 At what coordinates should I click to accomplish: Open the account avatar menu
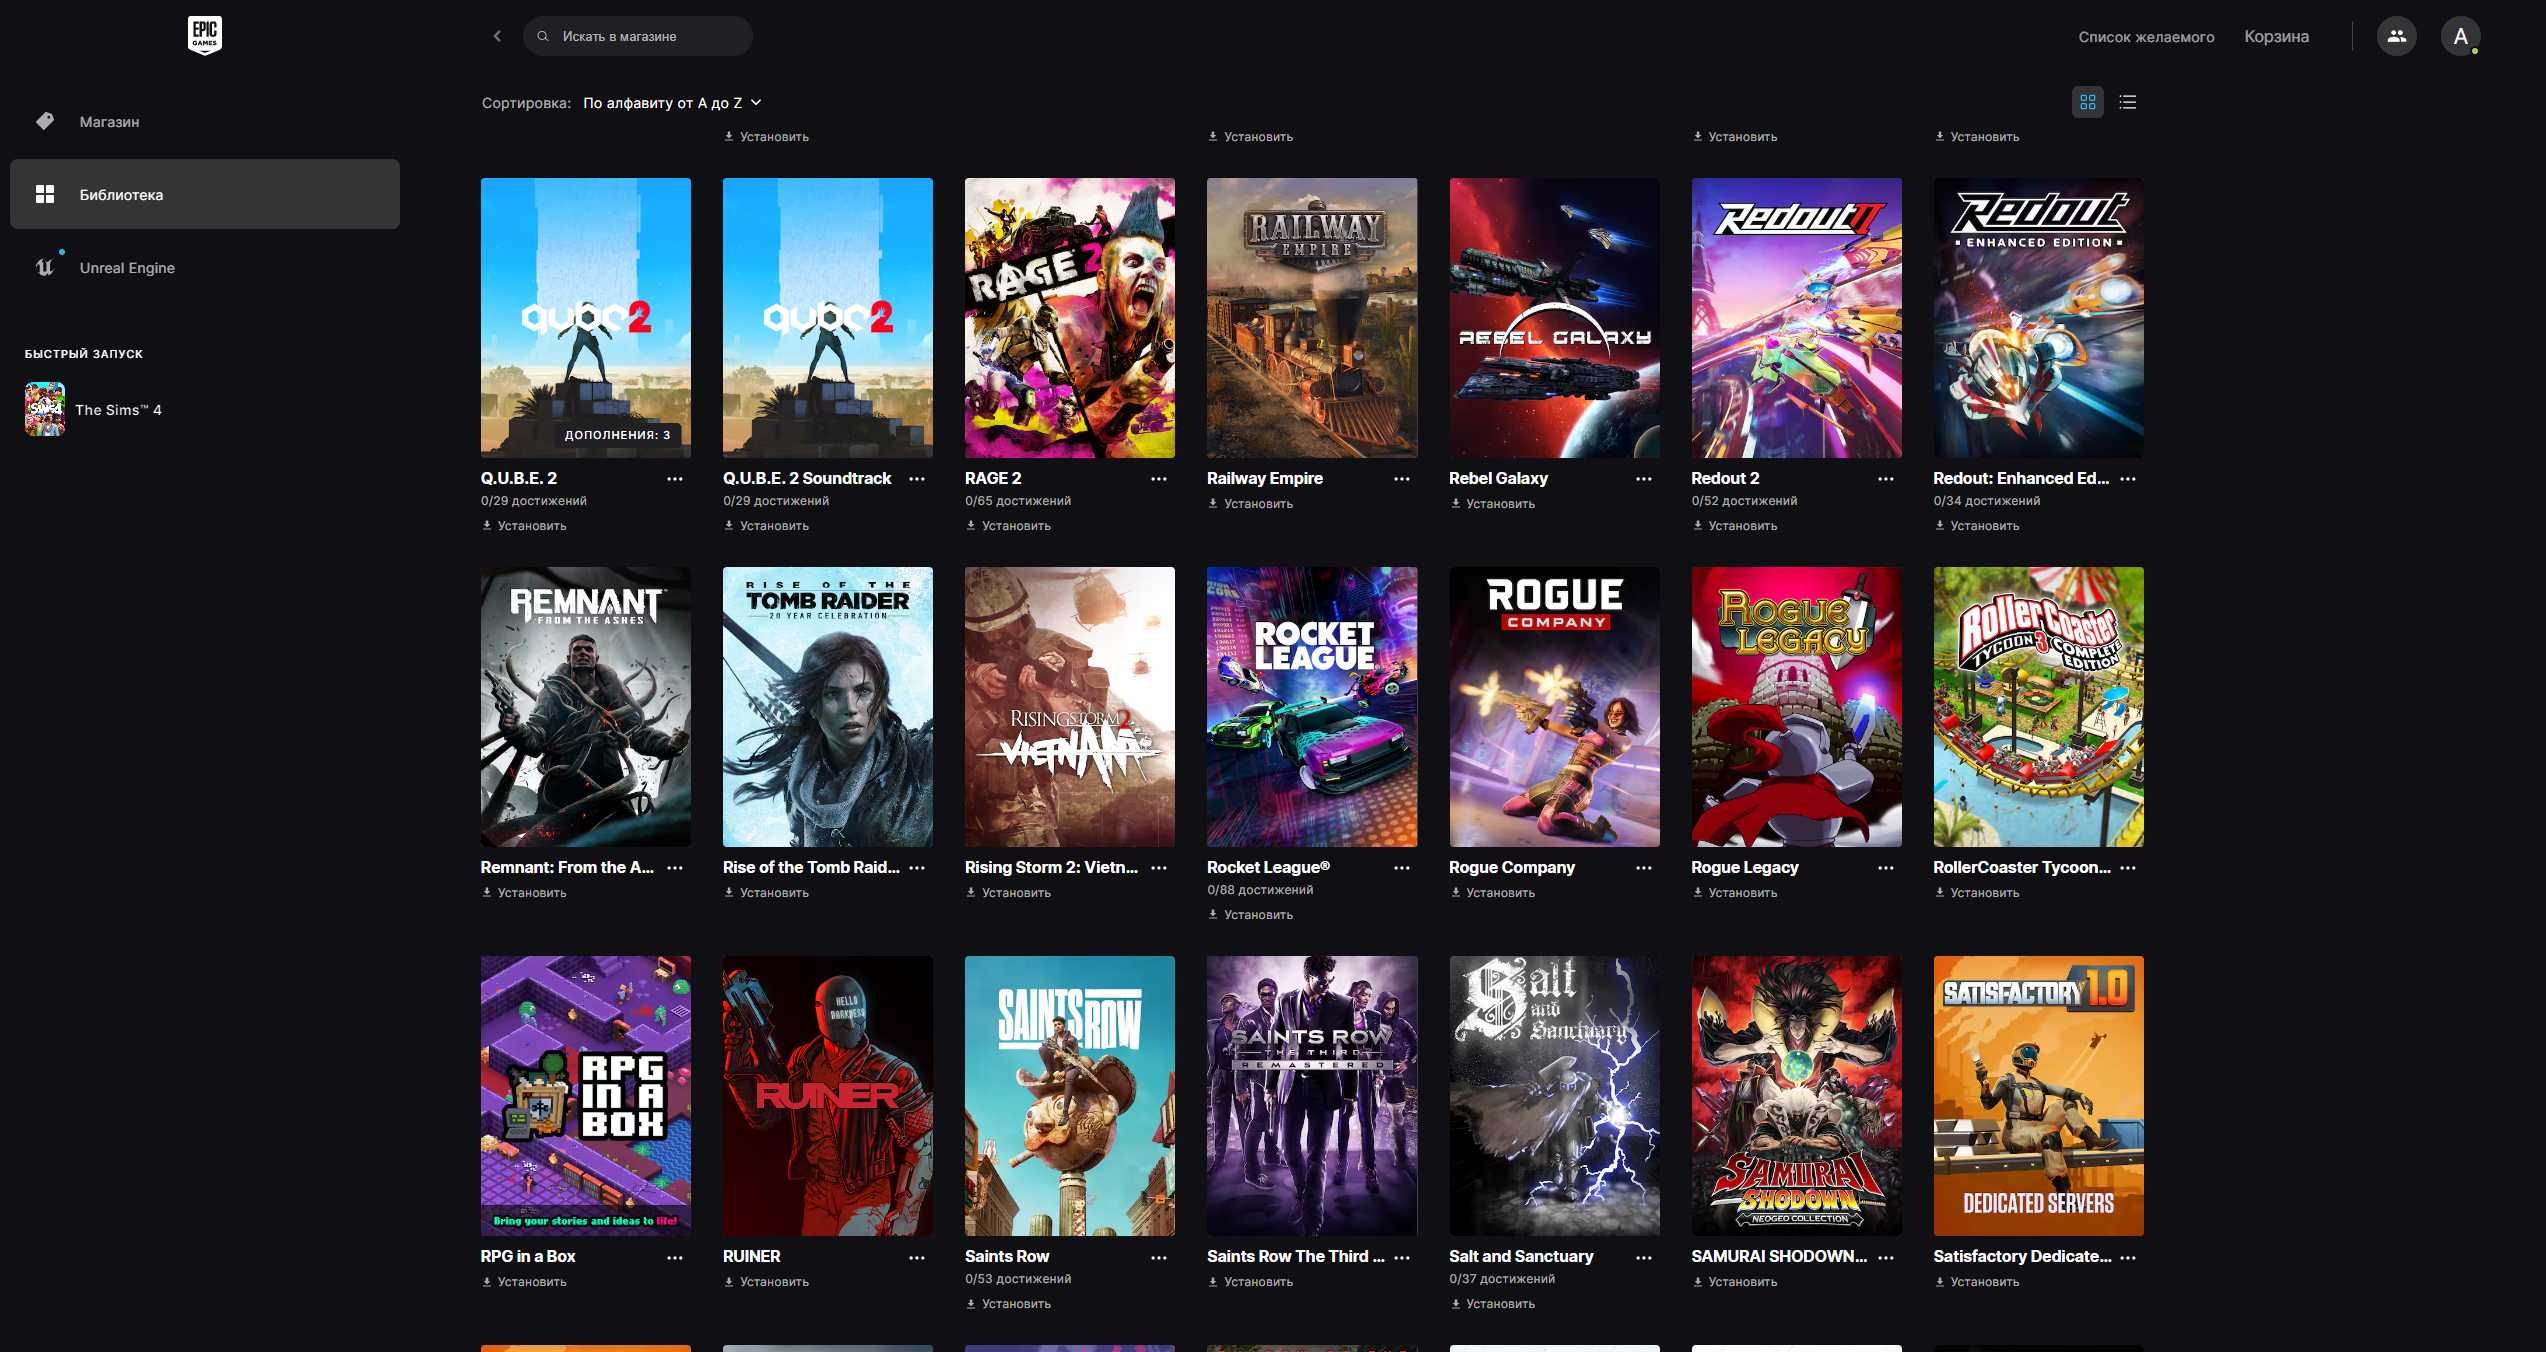click(x=2460, y=36)
